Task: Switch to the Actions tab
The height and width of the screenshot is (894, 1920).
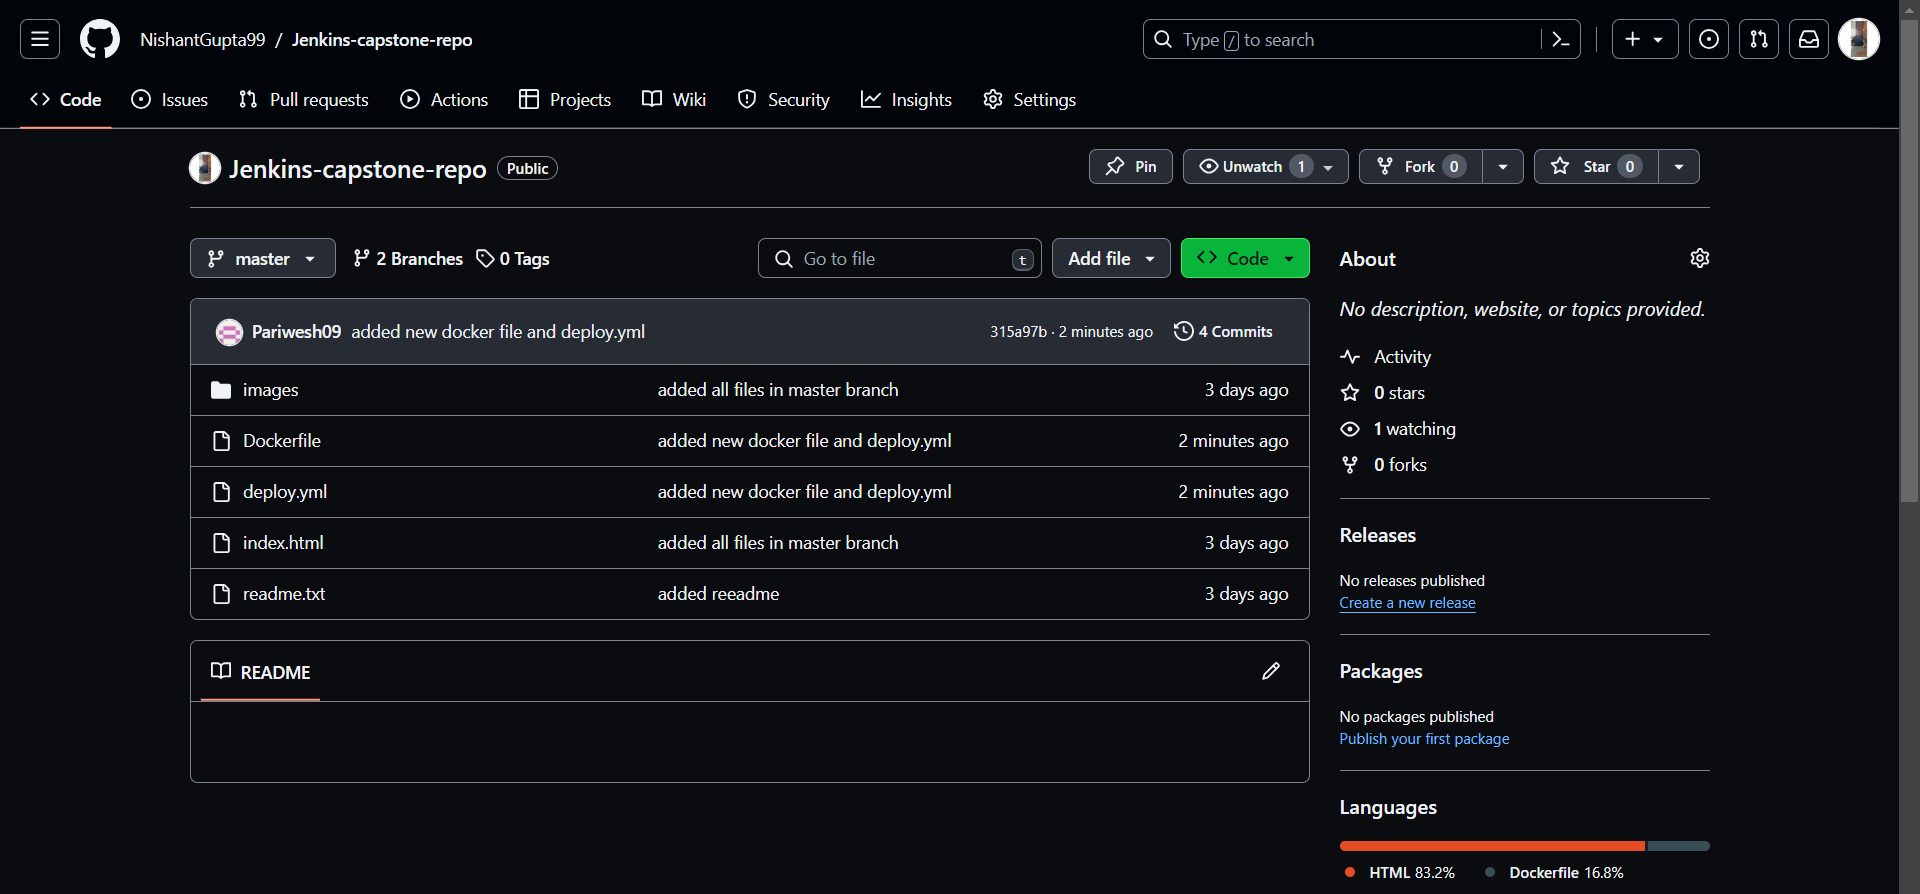Action: coord(445,100)
